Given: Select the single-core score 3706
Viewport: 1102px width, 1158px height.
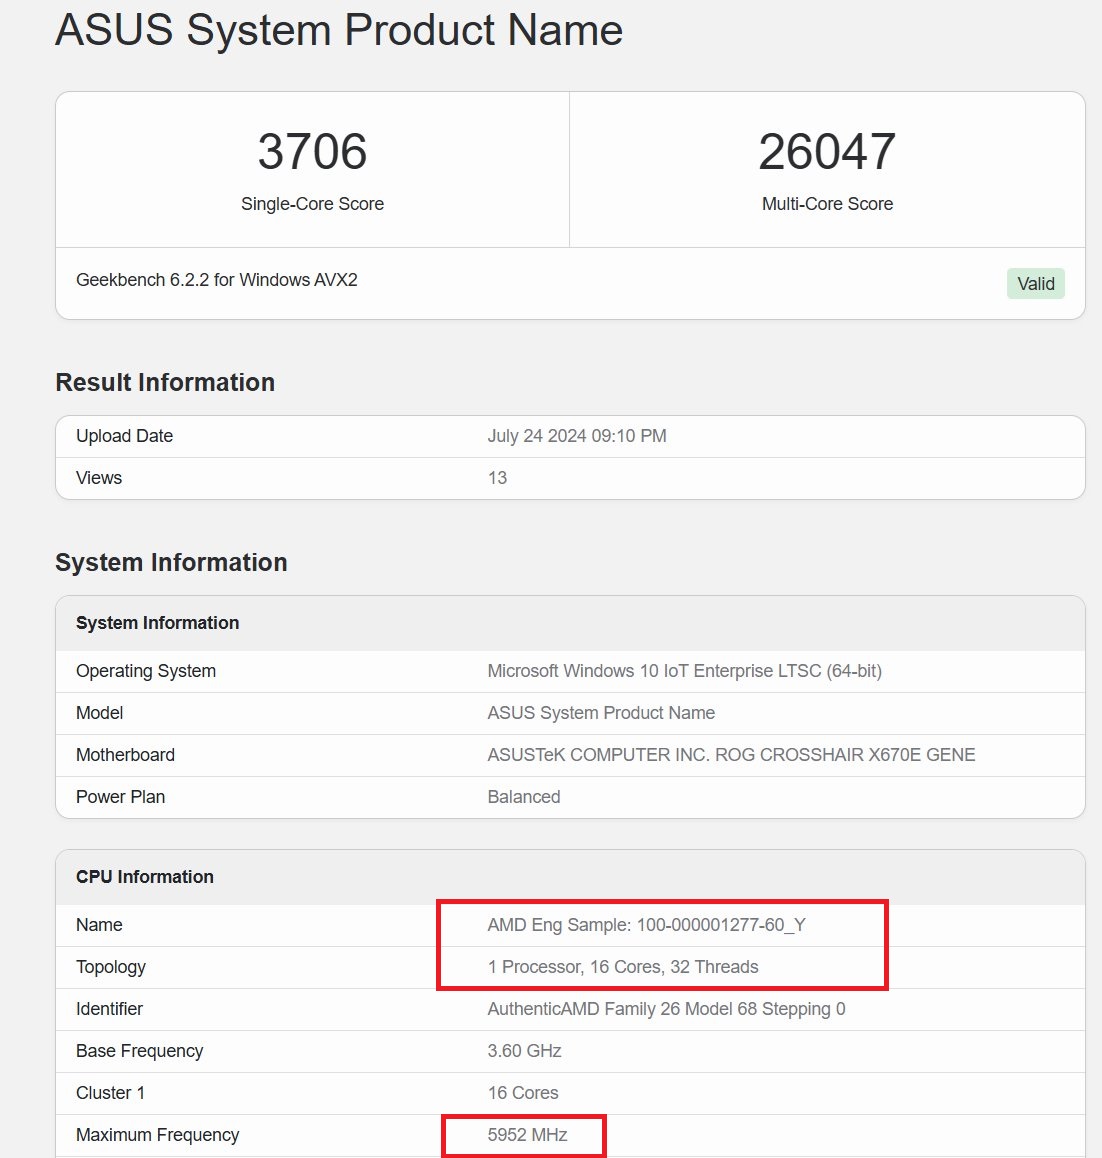Looking at the screenshot, I should point(312,151).
